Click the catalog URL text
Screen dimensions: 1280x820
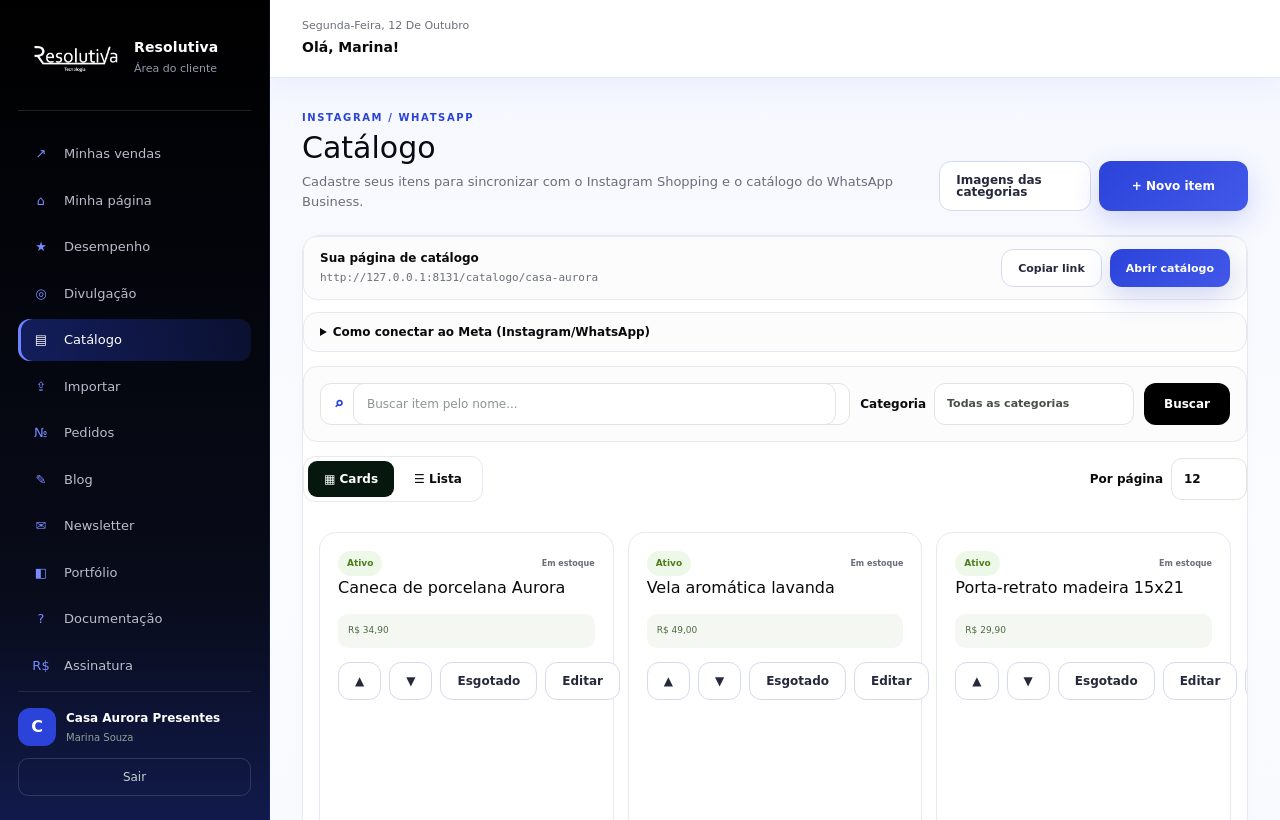pos(459,278)
